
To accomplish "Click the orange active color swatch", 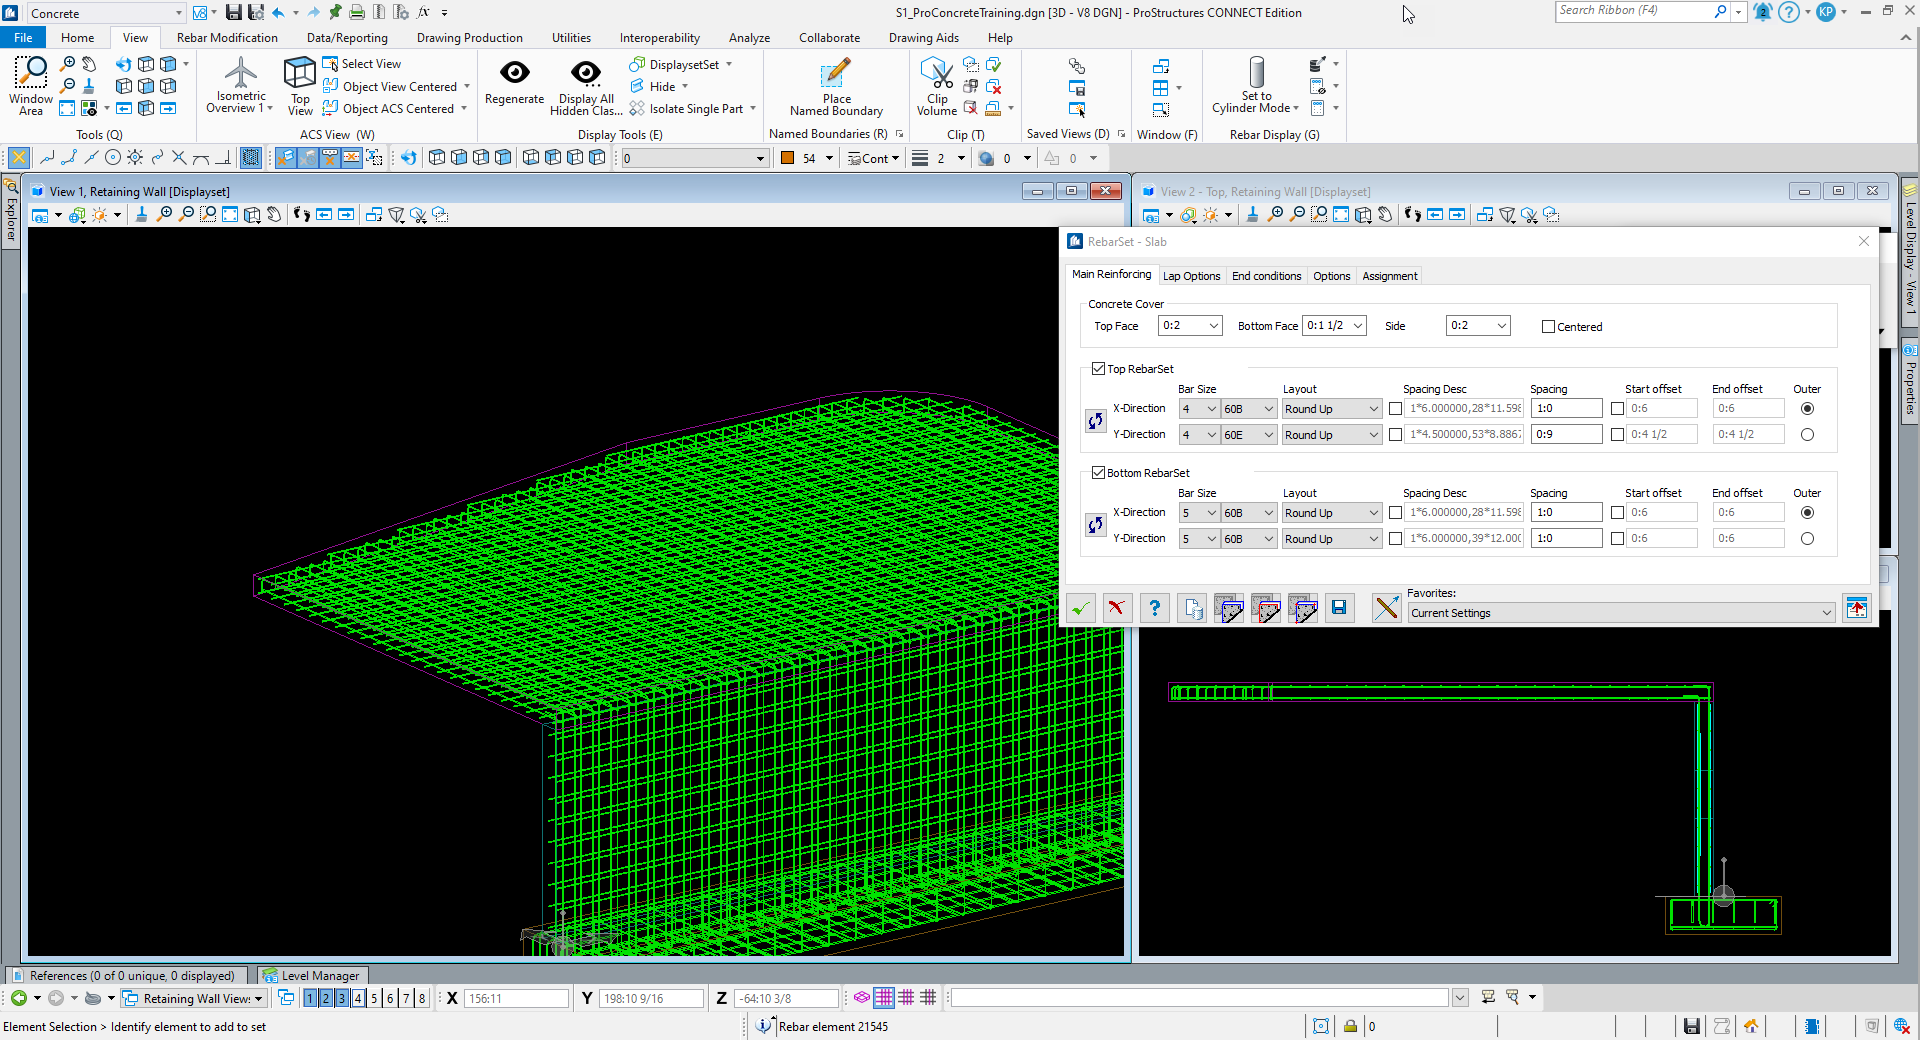I will pos(788,158).
